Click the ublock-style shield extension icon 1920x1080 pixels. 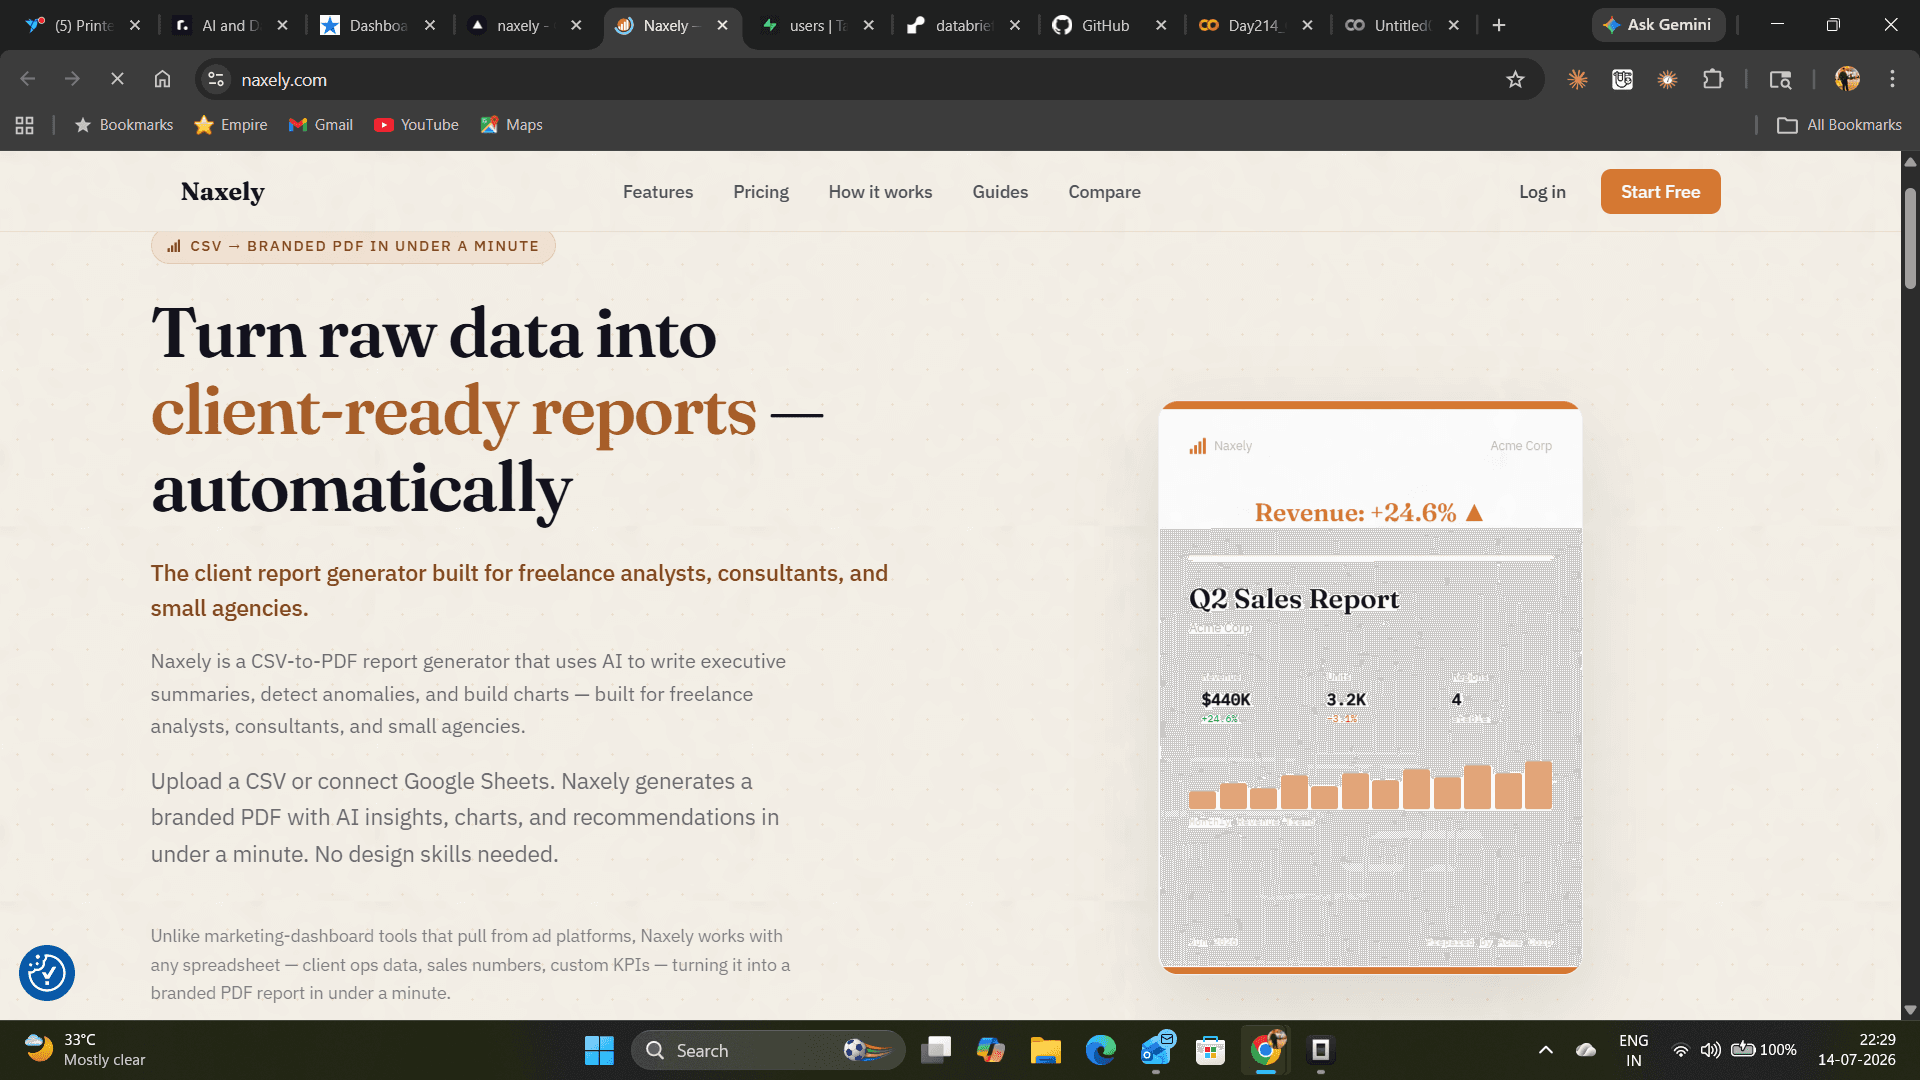pos(1622,79)
